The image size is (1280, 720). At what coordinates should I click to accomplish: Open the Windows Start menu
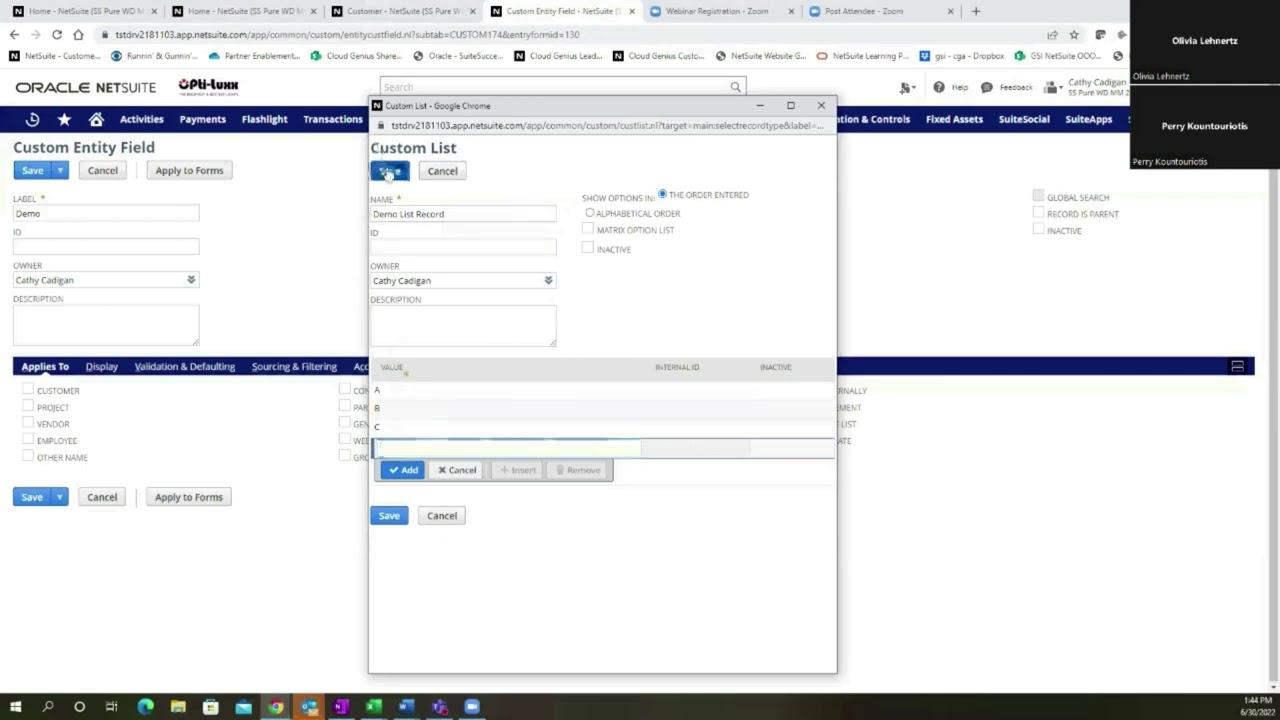tap(15, 707)
